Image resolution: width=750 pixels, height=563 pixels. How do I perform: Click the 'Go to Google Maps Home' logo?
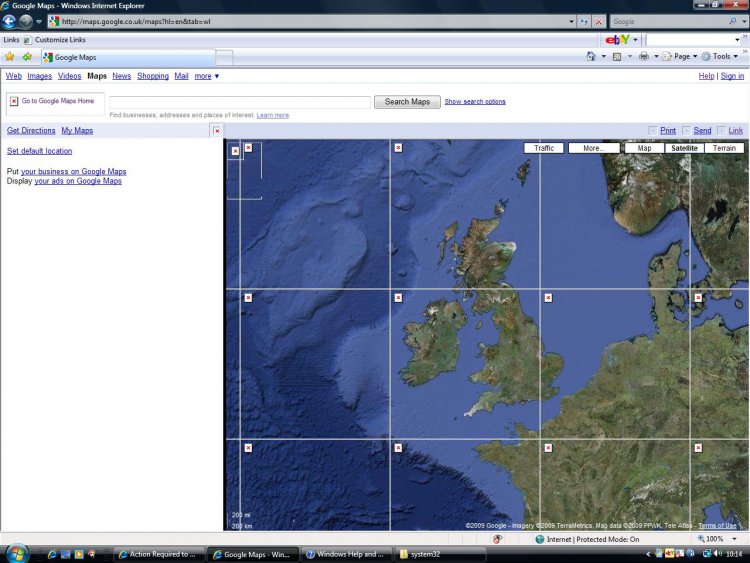point(55,104)
